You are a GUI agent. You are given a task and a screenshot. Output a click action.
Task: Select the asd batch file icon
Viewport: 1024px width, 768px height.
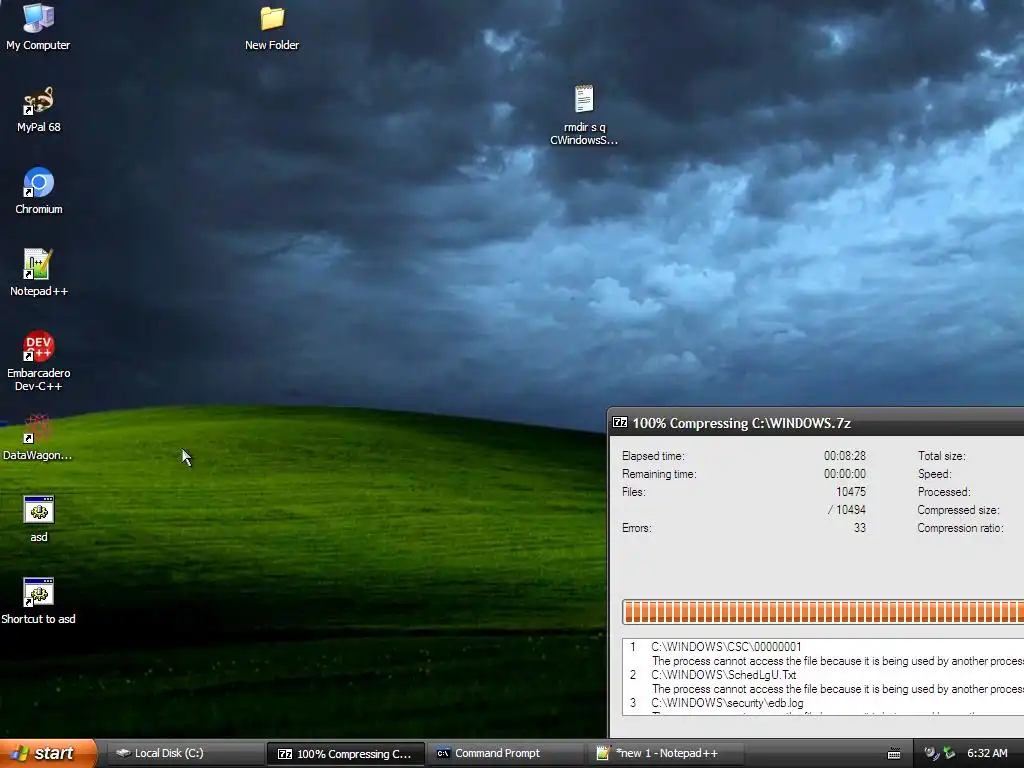point(39,519)
